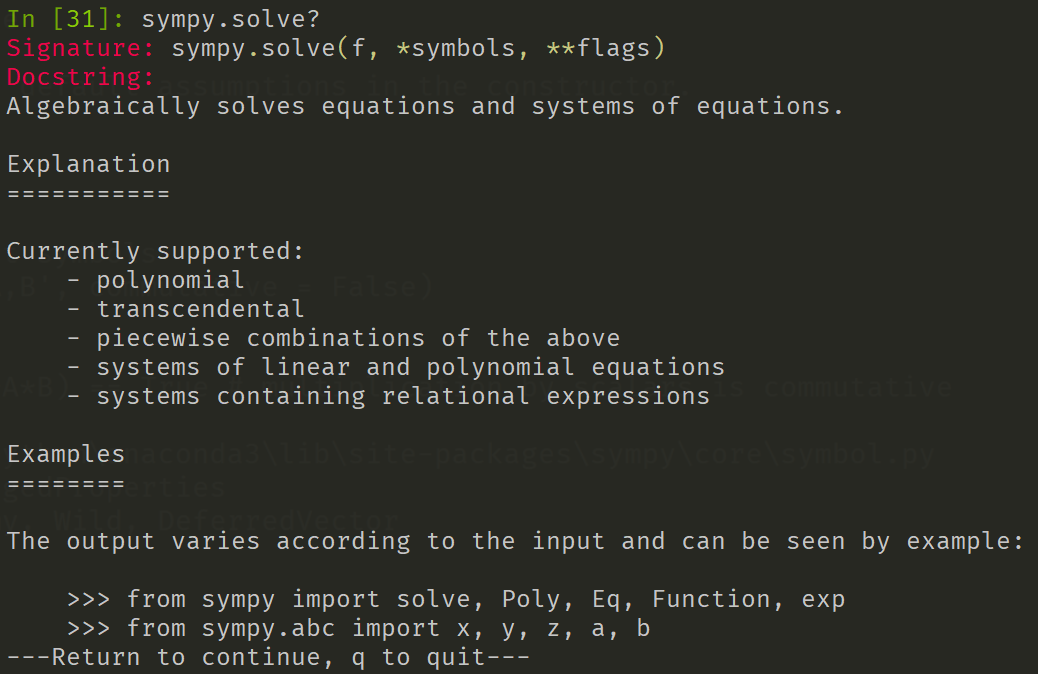Click 'piecewise combinations of the above' item
This screenshot has height=674, width=1038.
(x=358, y=338)
